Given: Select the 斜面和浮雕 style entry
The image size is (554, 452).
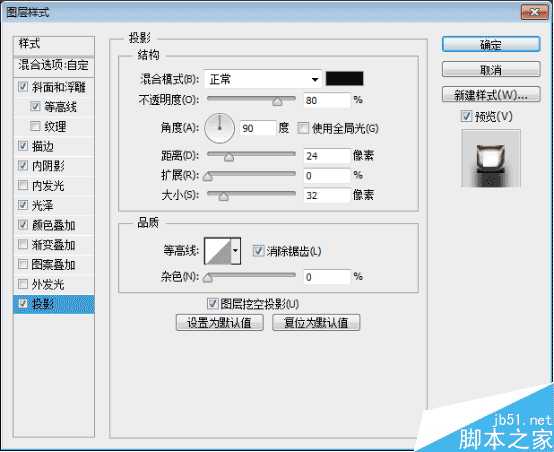Looking at the screenshot, I should [59, 87].
